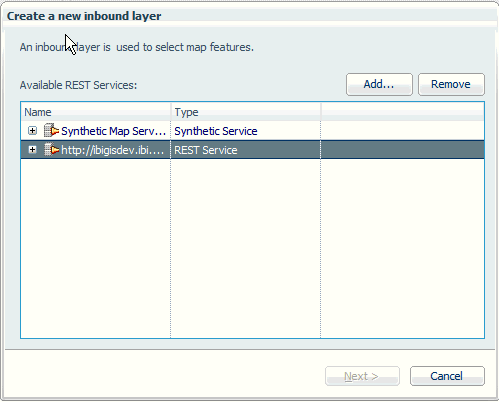This screenshot has width=499, height=402.
Task: Select the Synthetic Map Serv... entry
Action: click(x=113, y=131)
